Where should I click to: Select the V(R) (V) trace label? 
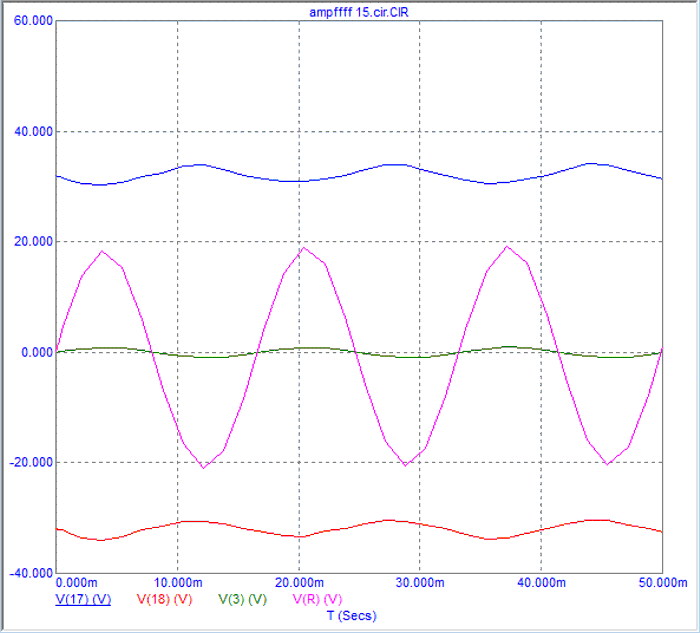317,599
